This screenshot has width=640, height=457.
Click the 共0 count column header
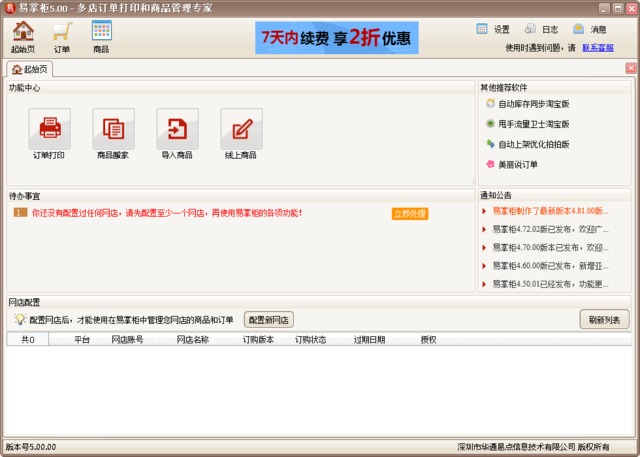[x=28, y=339]
